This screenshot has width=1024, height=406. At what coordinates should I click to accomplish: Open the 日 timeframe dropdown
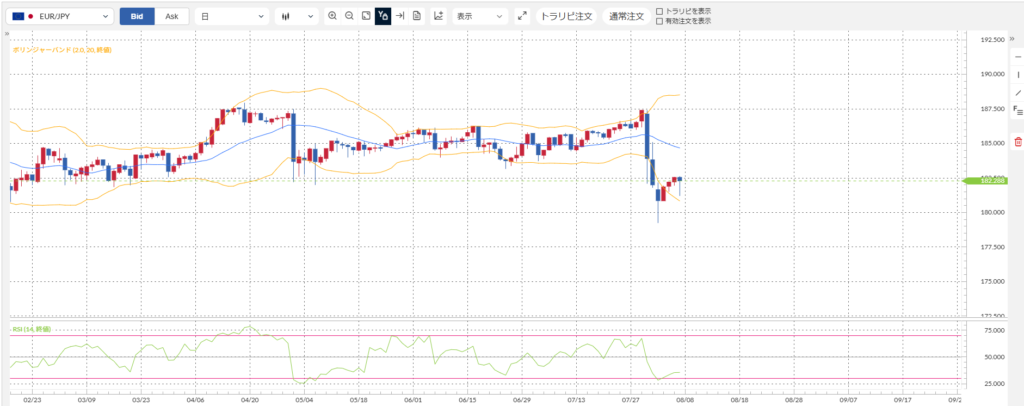[x=232, y=16]
